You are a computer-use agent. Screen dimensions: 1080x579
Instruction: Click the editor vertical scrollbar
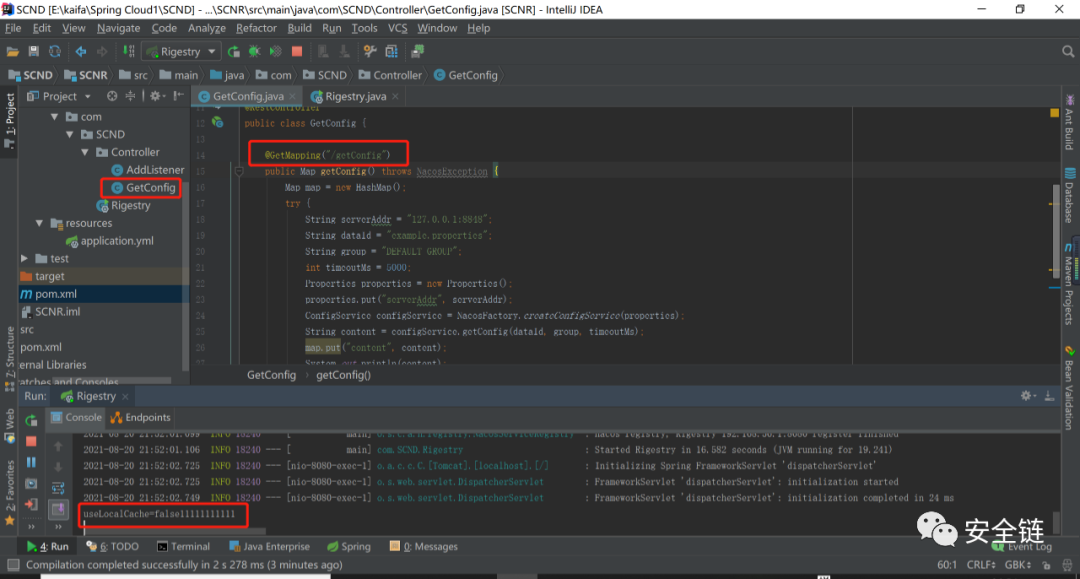[x=1055, y=231]
